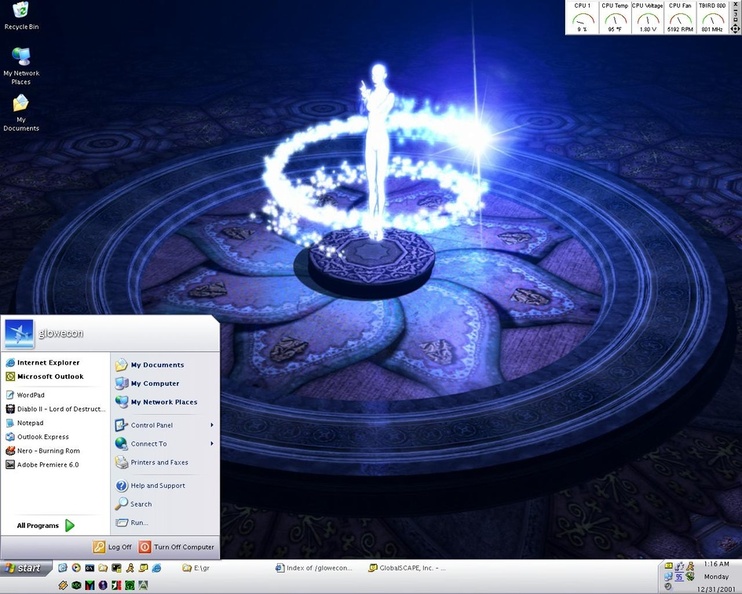The height and width of the screenshot is (594, 742).
Task: Switch to Index of /glowecon taskbar window
Action: pyautogui.click(x=314, y=568)
